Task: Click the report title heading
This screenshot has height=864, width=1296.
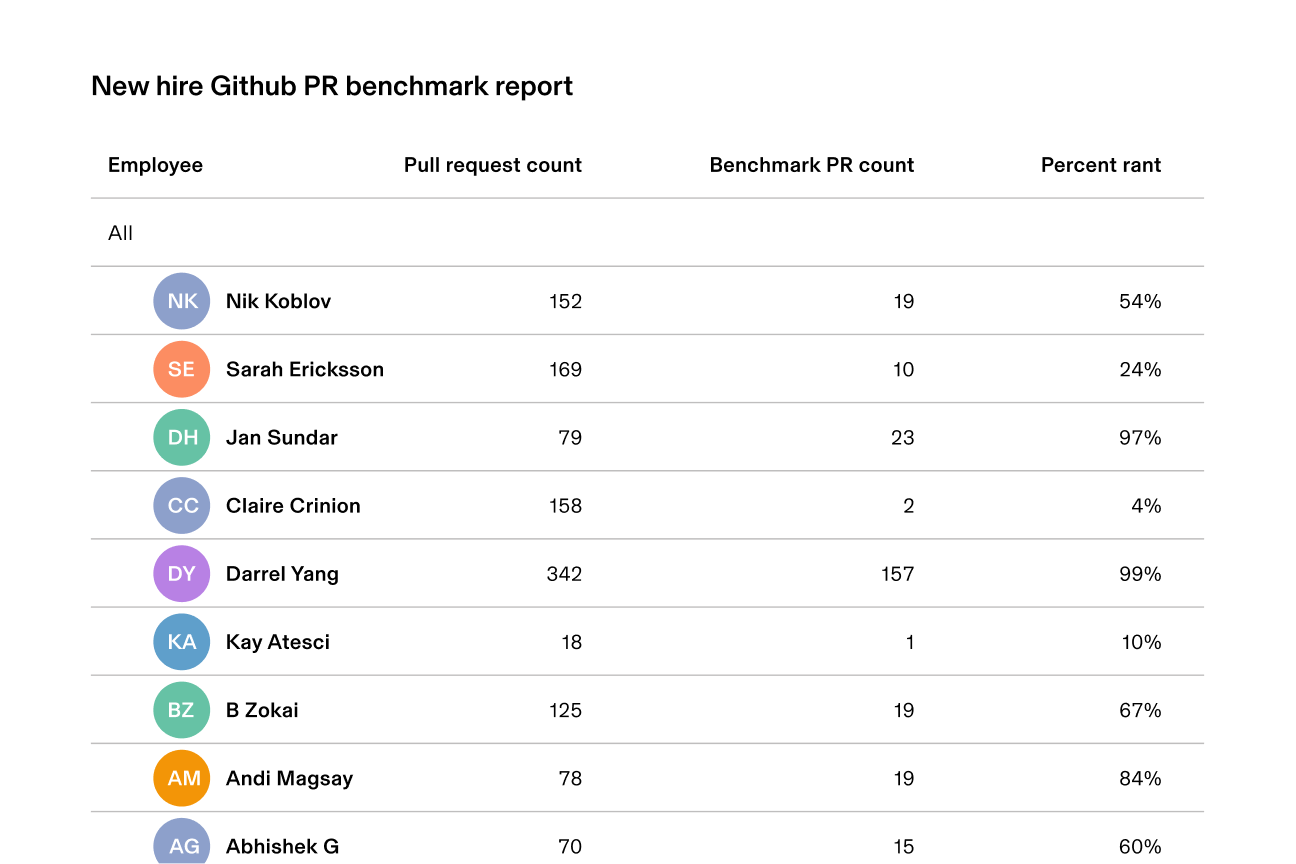Action: click(x=332, y=86)
